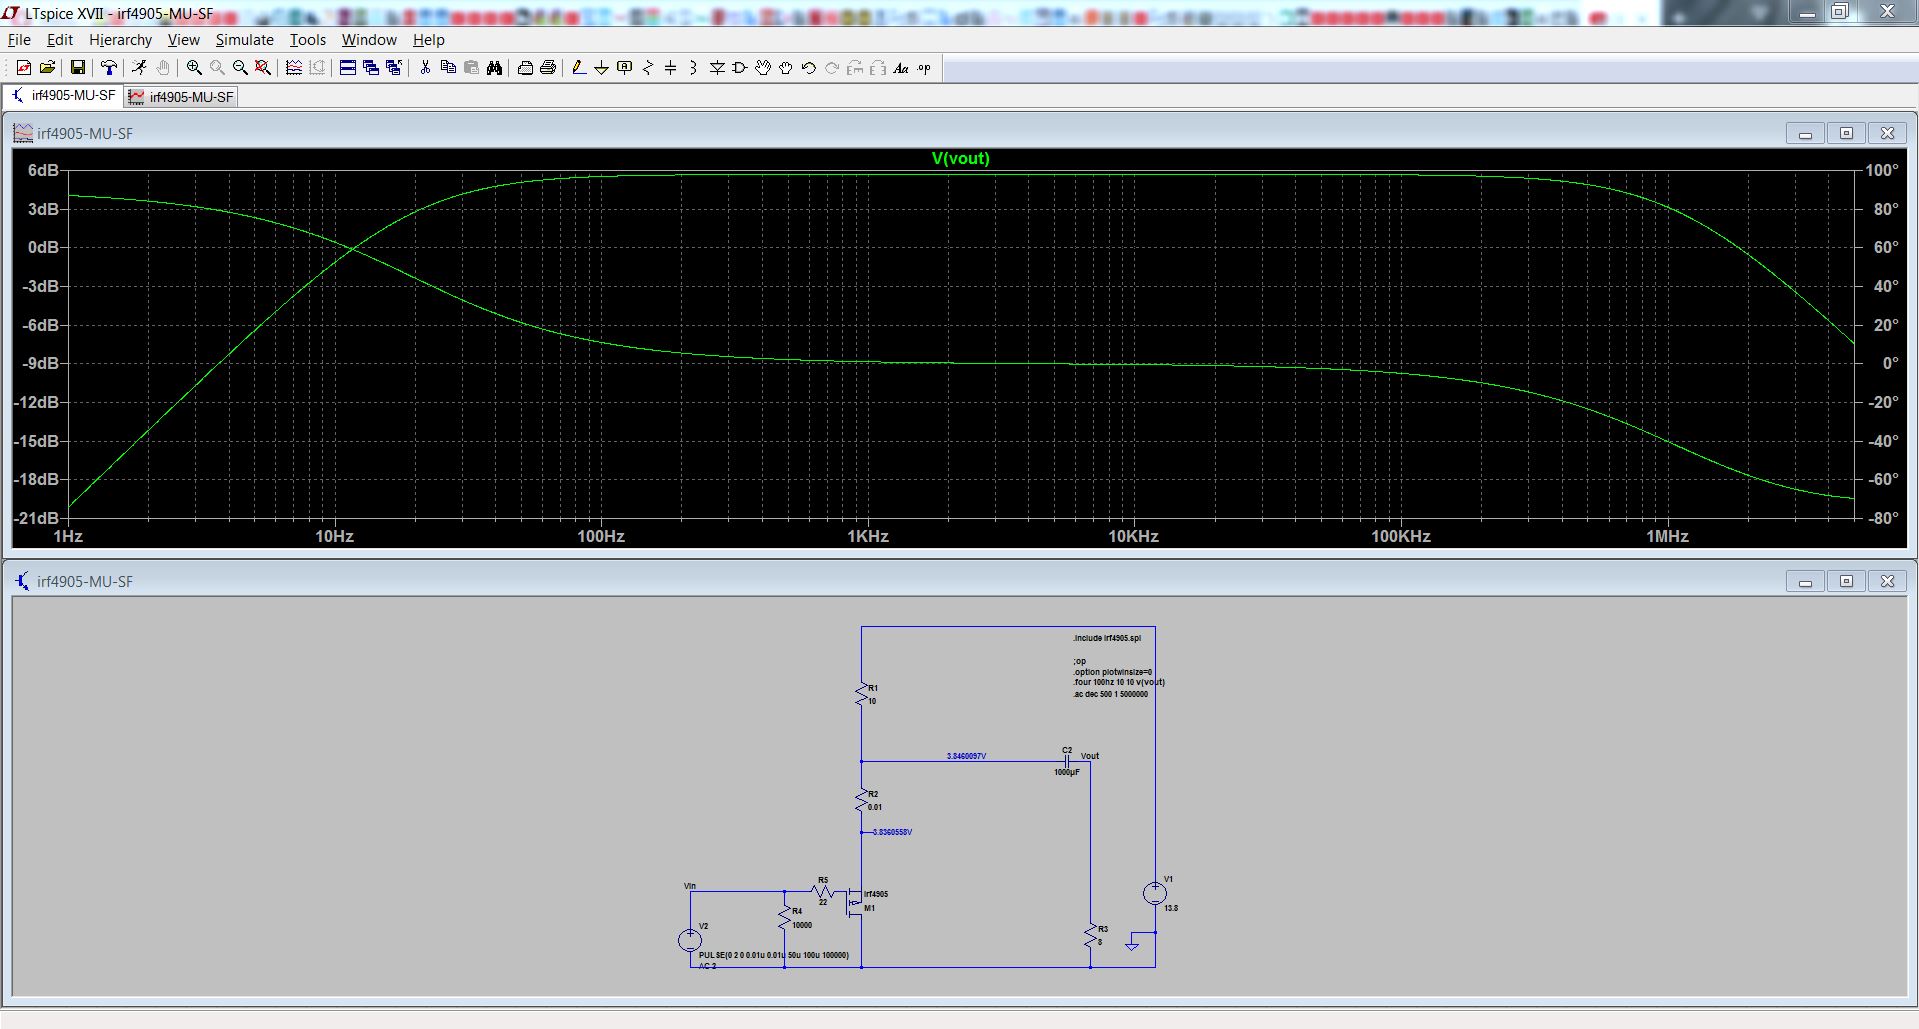Open the File menu
This screenshot has height=1029, width=1919.
19,40
